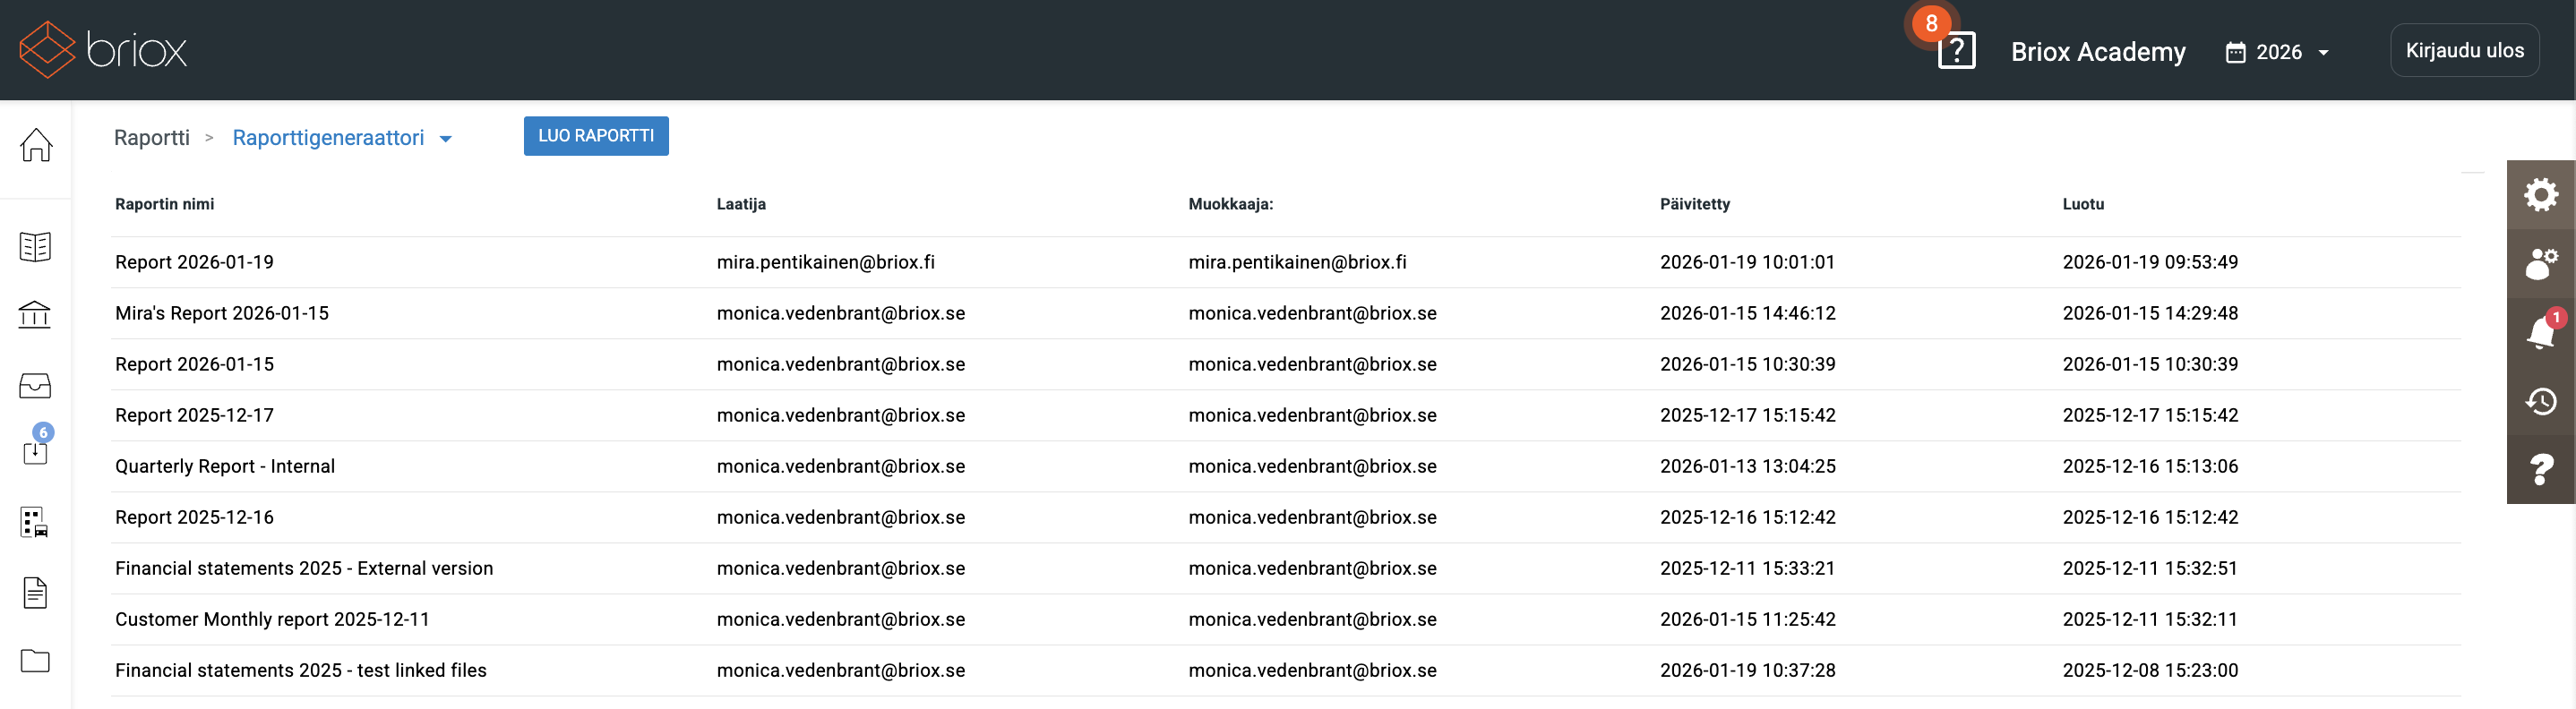Open the Quarterly Report - Internal row
The image size is (2576, 709).
click(225, 466)
